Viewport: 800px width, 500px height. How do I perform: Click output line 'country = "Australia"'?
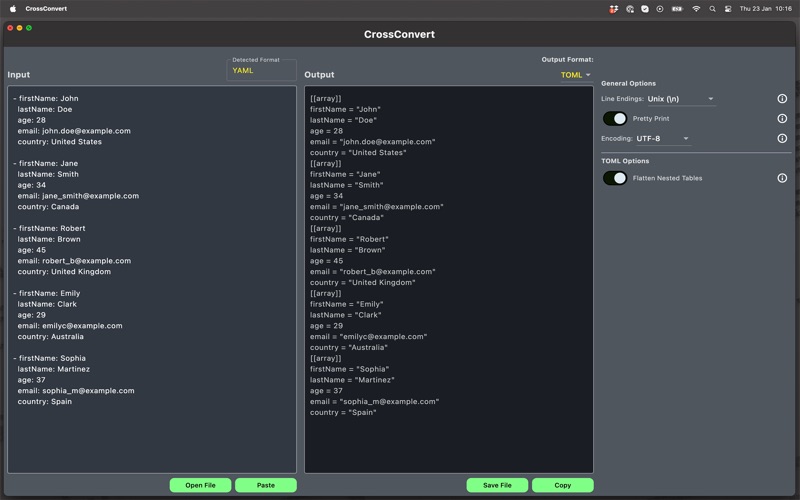[349, 347]
